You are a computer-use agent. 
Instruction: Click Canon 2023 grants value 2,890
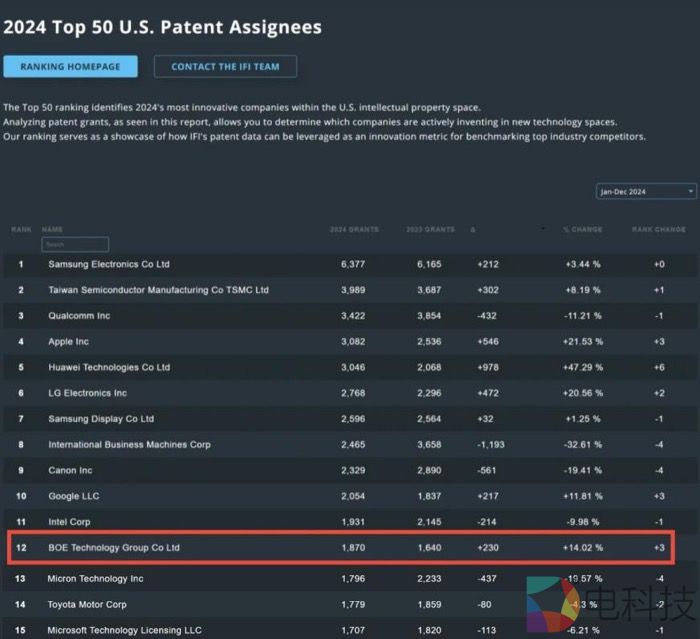click(x=429, y=470)
